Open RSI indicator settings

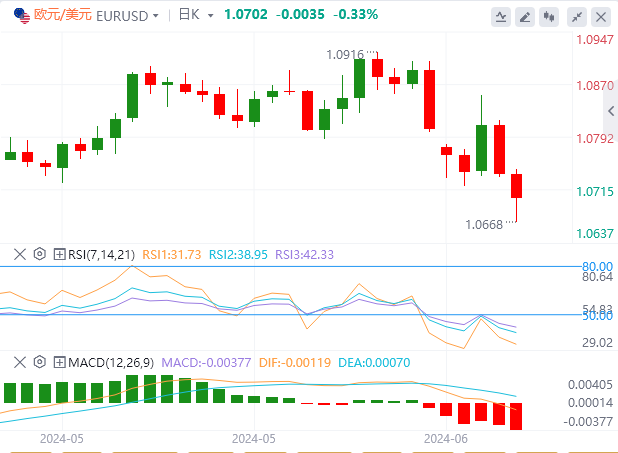[x=39, y=254]
